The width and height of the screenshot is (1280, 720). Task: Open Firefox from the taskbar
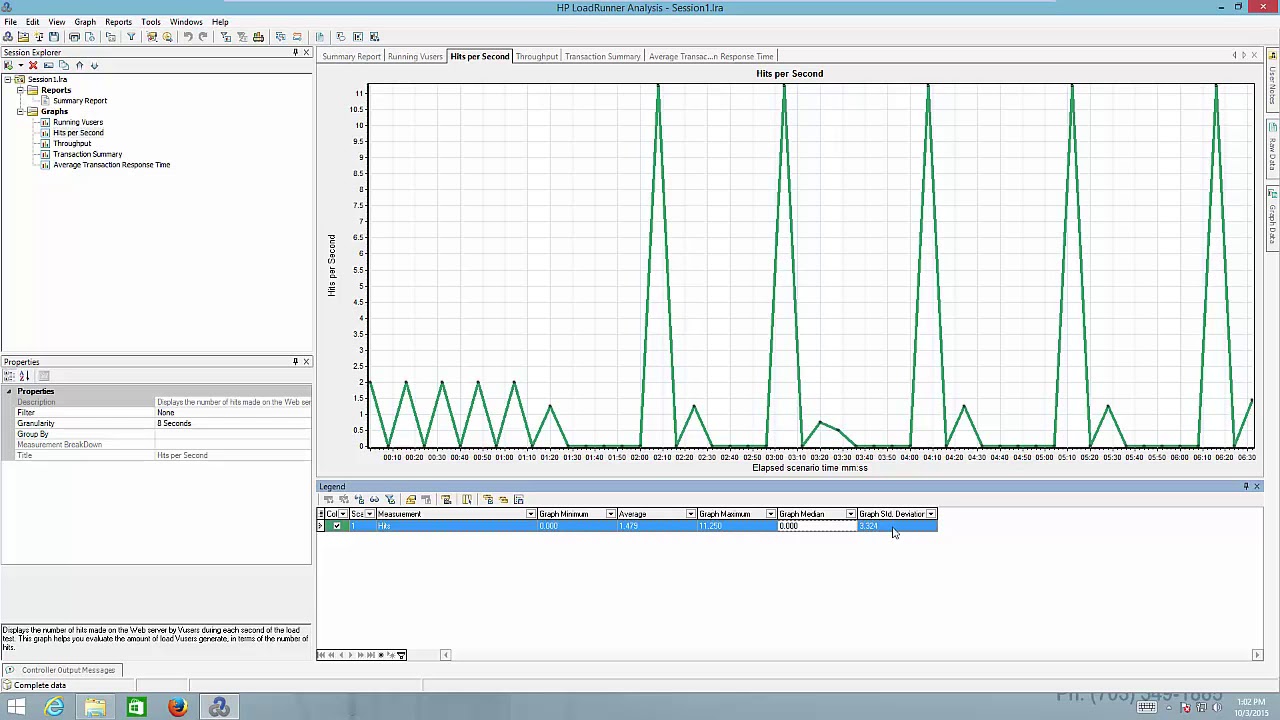pyautogui.click(x=177, y=707)
